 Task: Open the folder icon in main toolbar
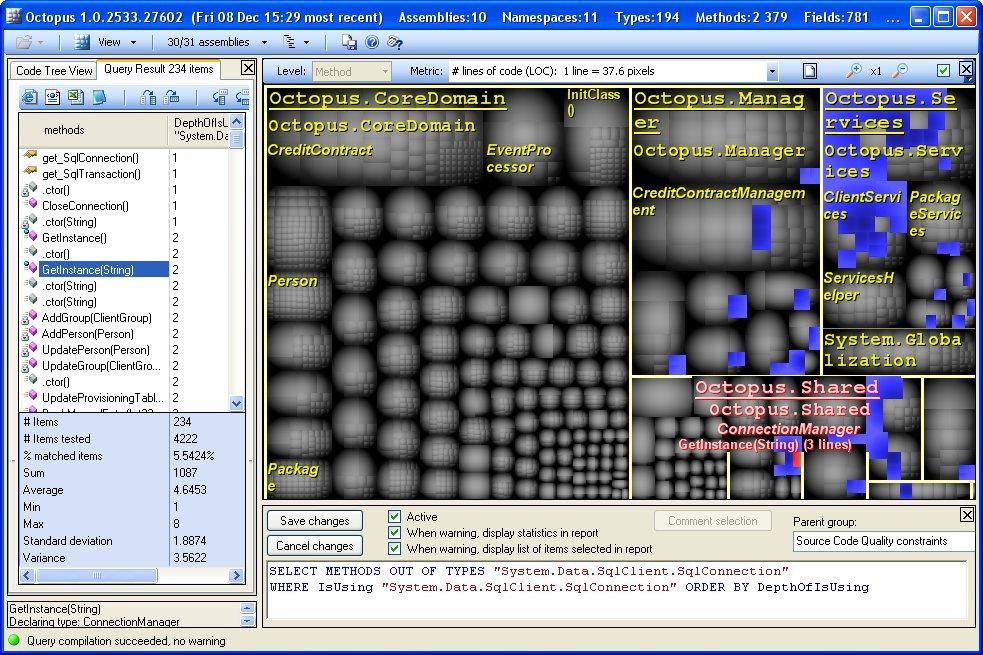pos(24,42)
